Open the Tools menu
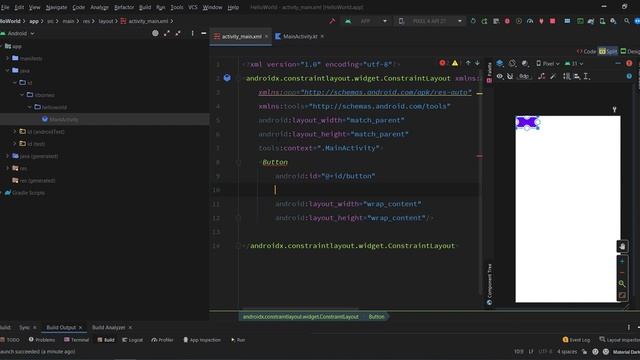Image resolution: width=640 pixels, height=360 pixels. point(177,7)
